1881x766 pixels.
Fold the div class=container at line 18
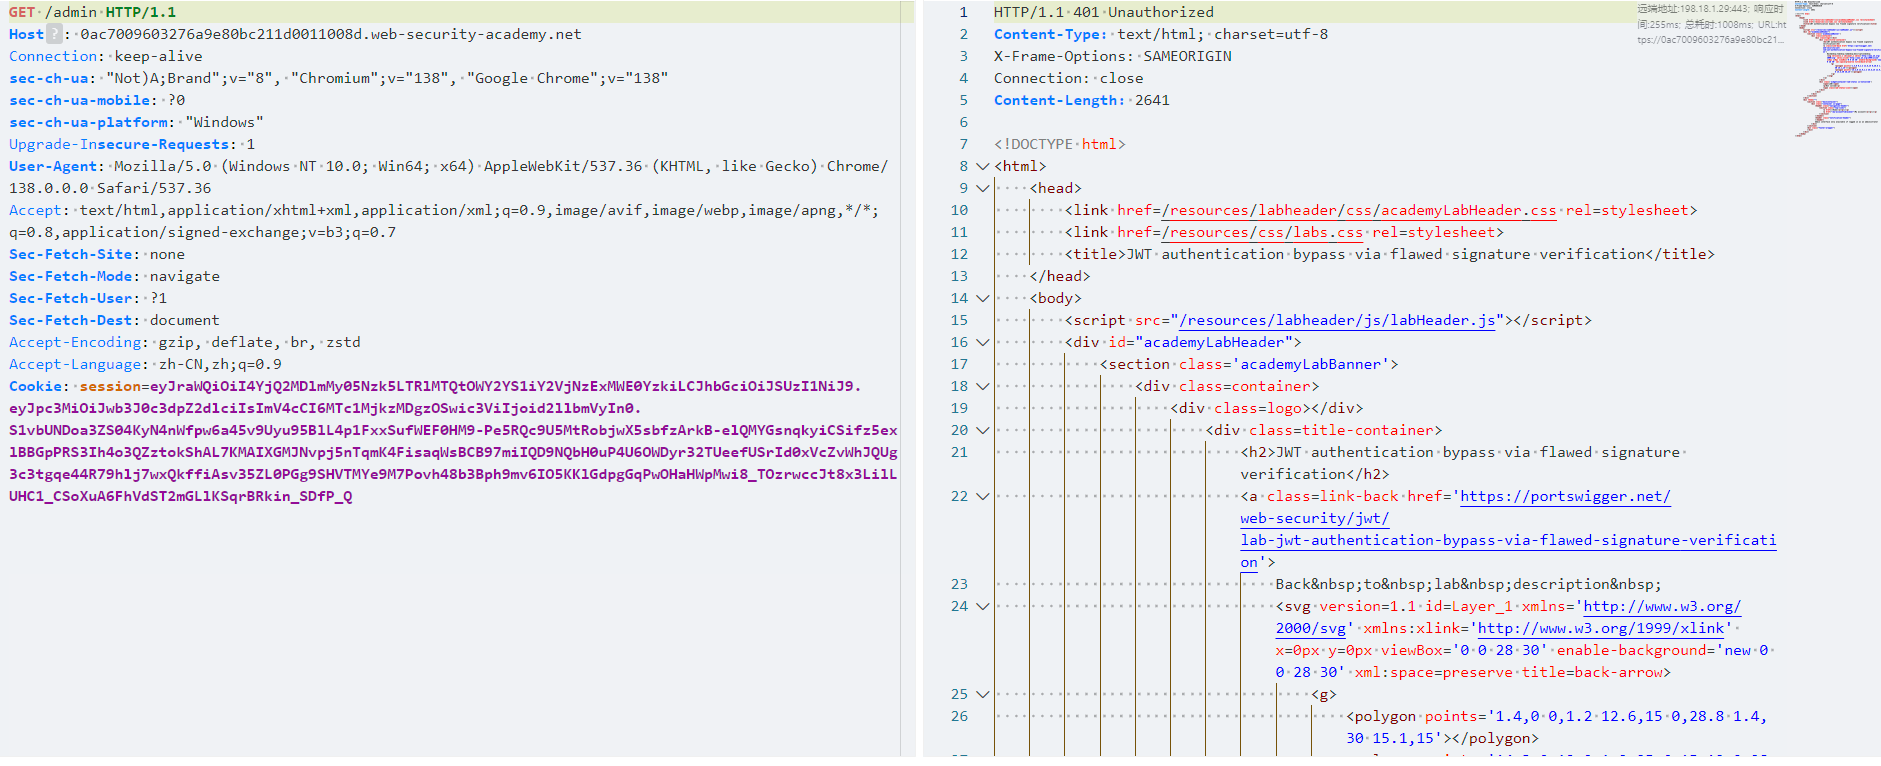[982, 386]
